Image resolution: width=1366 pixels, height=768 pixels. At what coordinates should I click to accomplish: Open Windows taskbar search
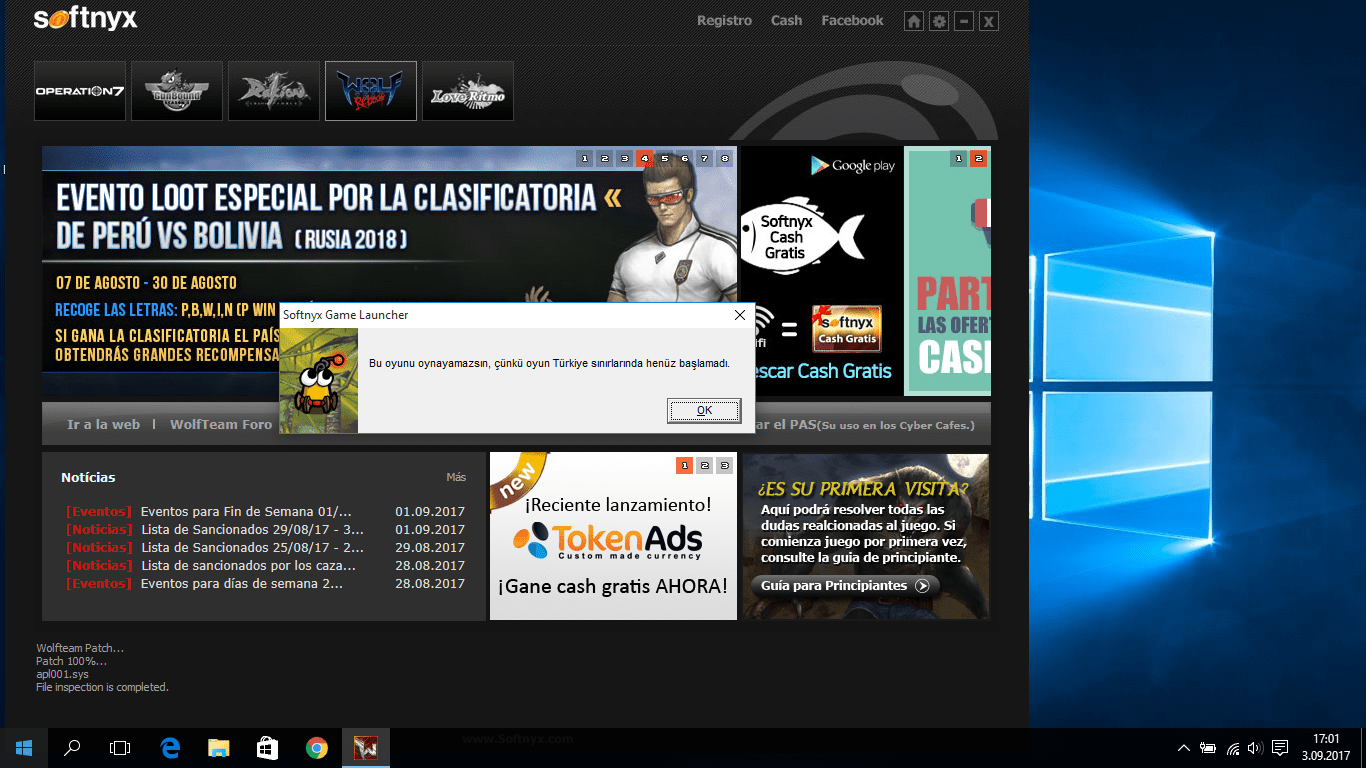(72, 748)
